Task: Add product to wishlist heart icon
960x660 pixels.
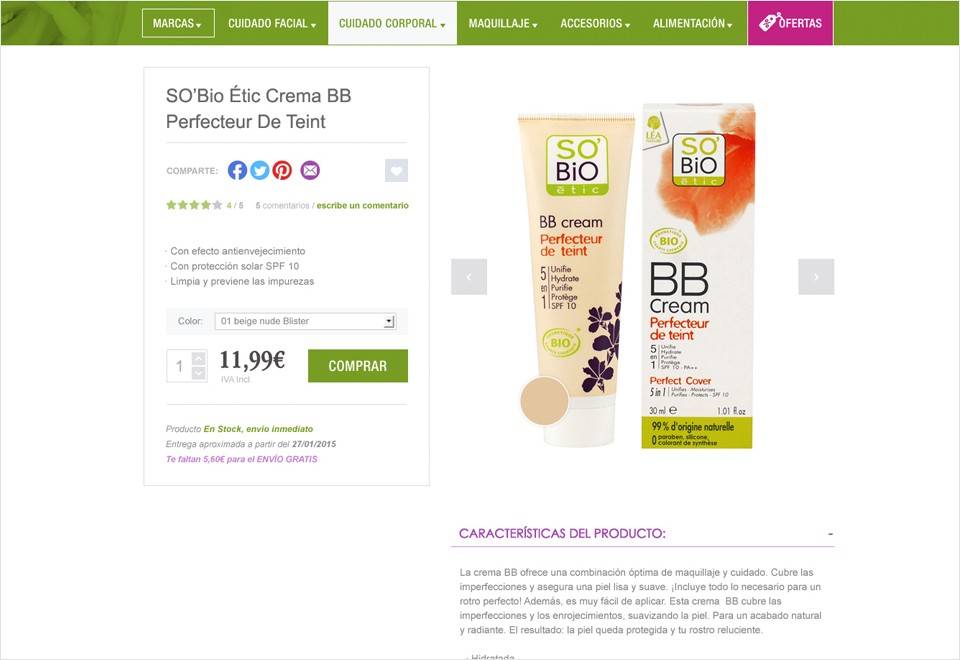Action: 396,170
